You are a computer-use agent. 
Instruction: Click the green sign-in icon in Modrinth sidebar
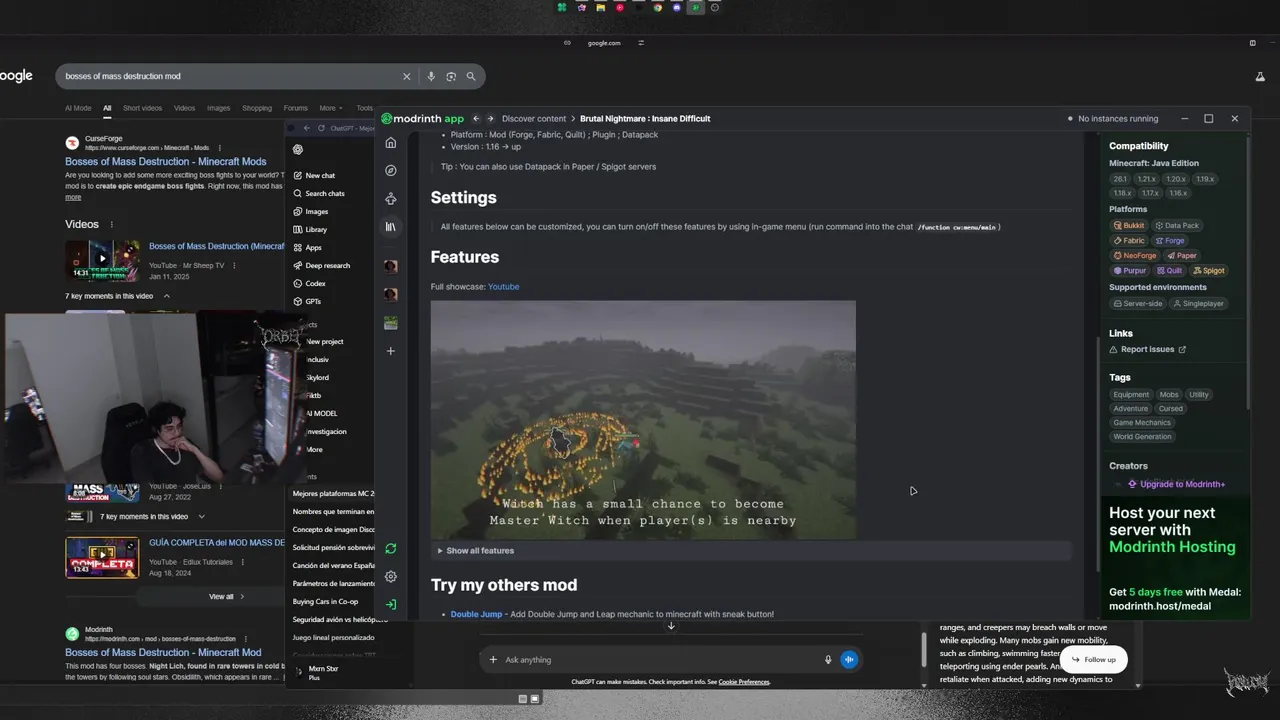(391, 605)
